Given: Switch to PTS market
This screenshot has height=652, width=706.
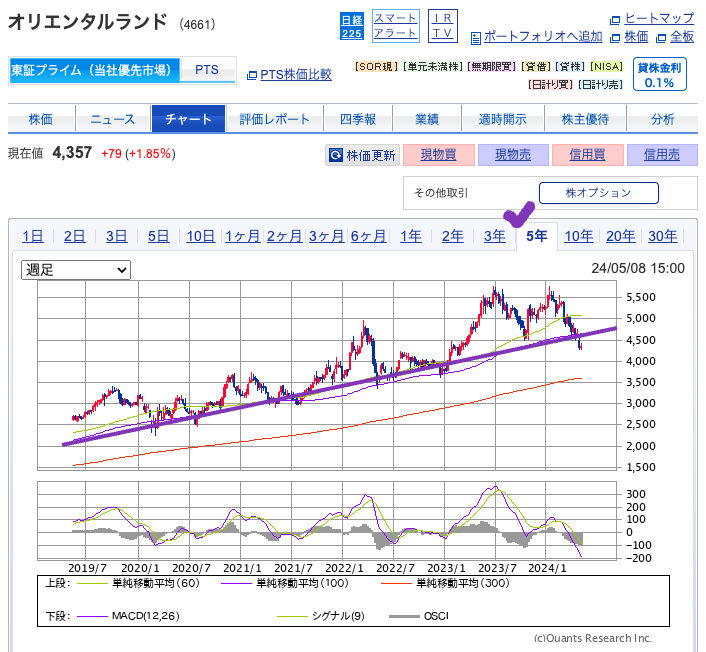Looking at the screenshot, I should (x=207, y=70).
